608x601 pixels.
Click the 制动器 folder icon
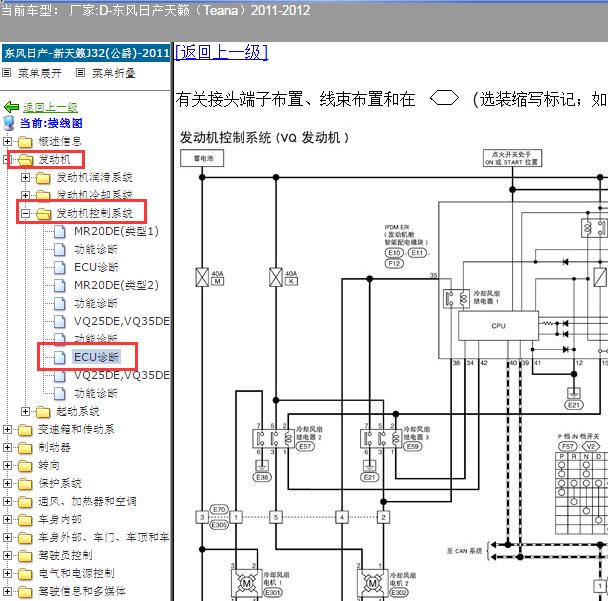[x=25, y=448]
